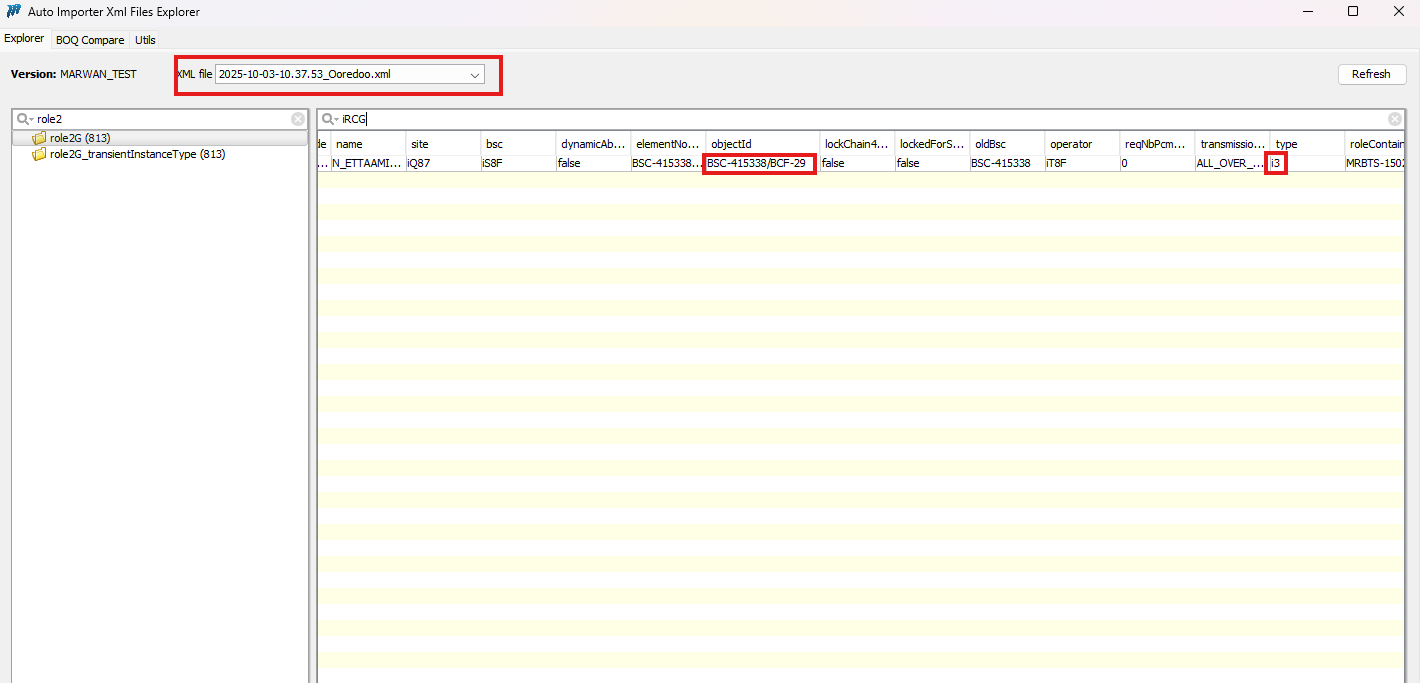This screenshot has height=683, width=1420.
Task: Select the BSC-415338/BCF-29 objectId cell
Action: (760, 163)
